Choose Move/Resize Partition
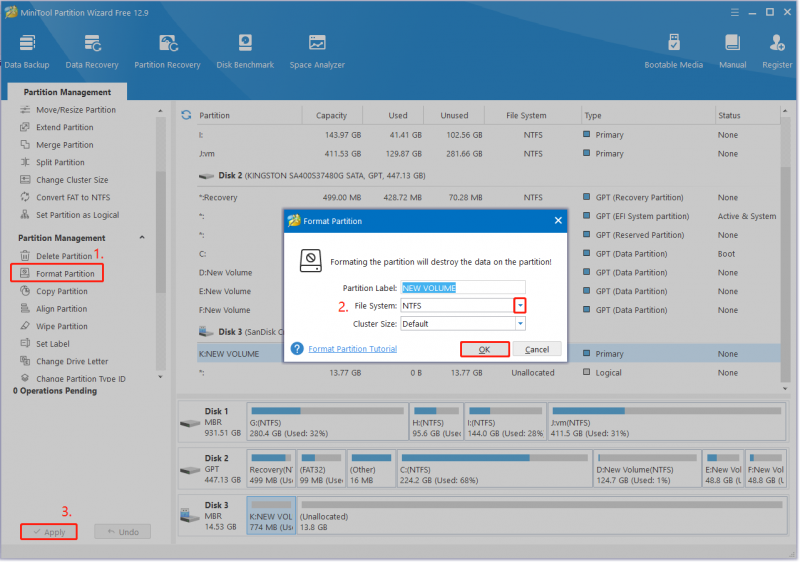800x562 pixels. pyautogui.click(x=67, y=110)
